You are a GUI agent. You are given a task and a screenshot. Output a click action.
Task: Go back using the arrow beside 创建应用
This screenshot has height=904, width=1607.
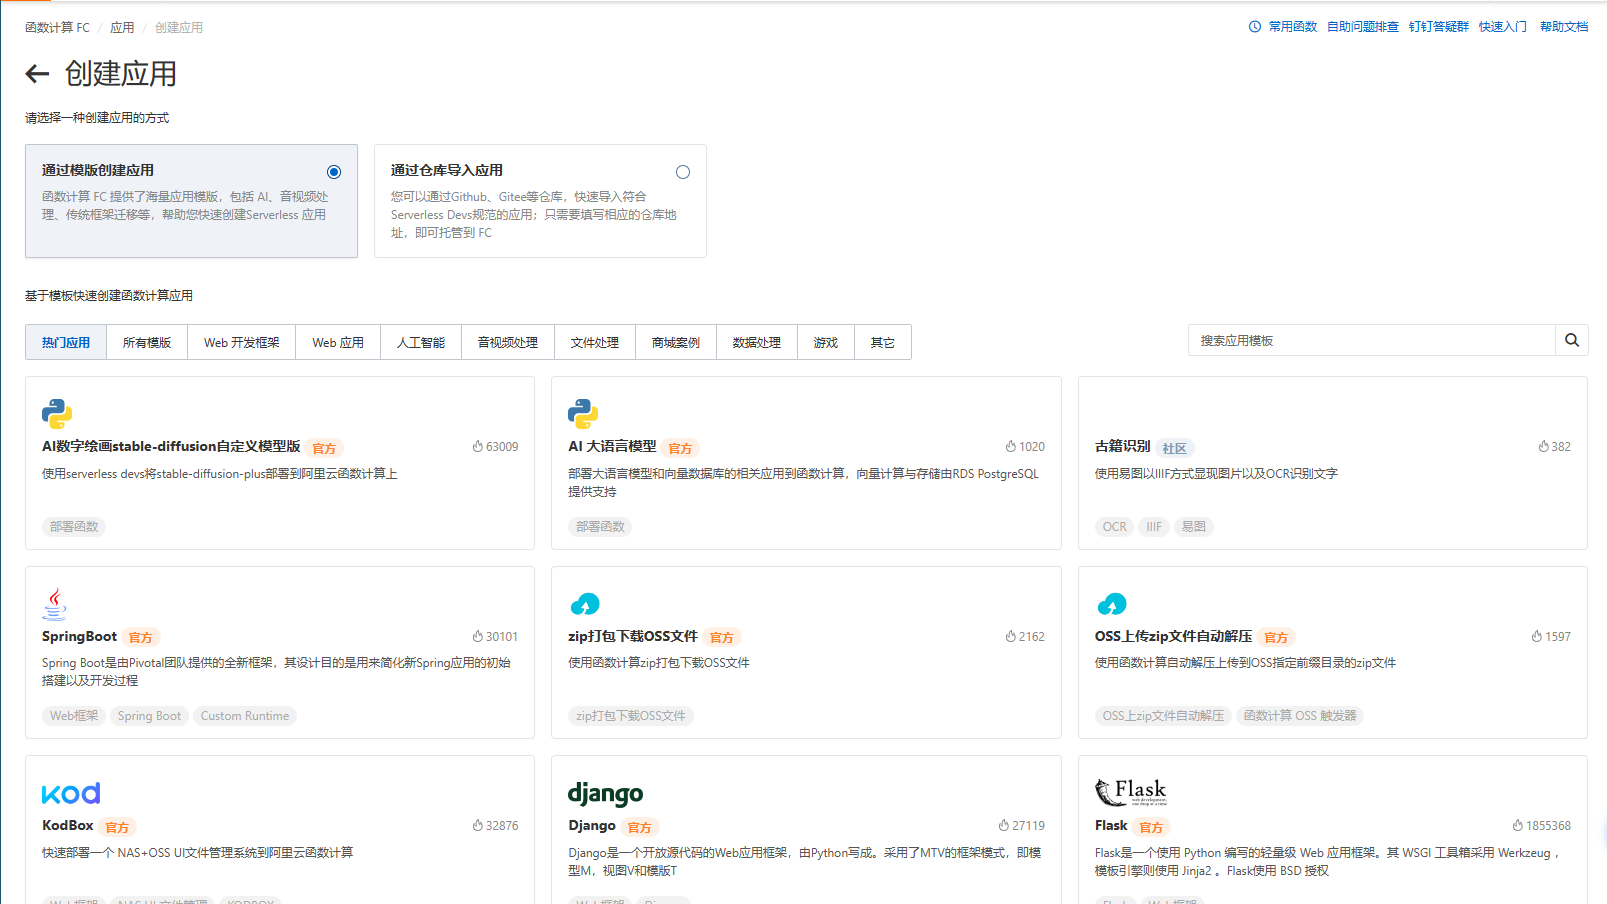[37, 73]
